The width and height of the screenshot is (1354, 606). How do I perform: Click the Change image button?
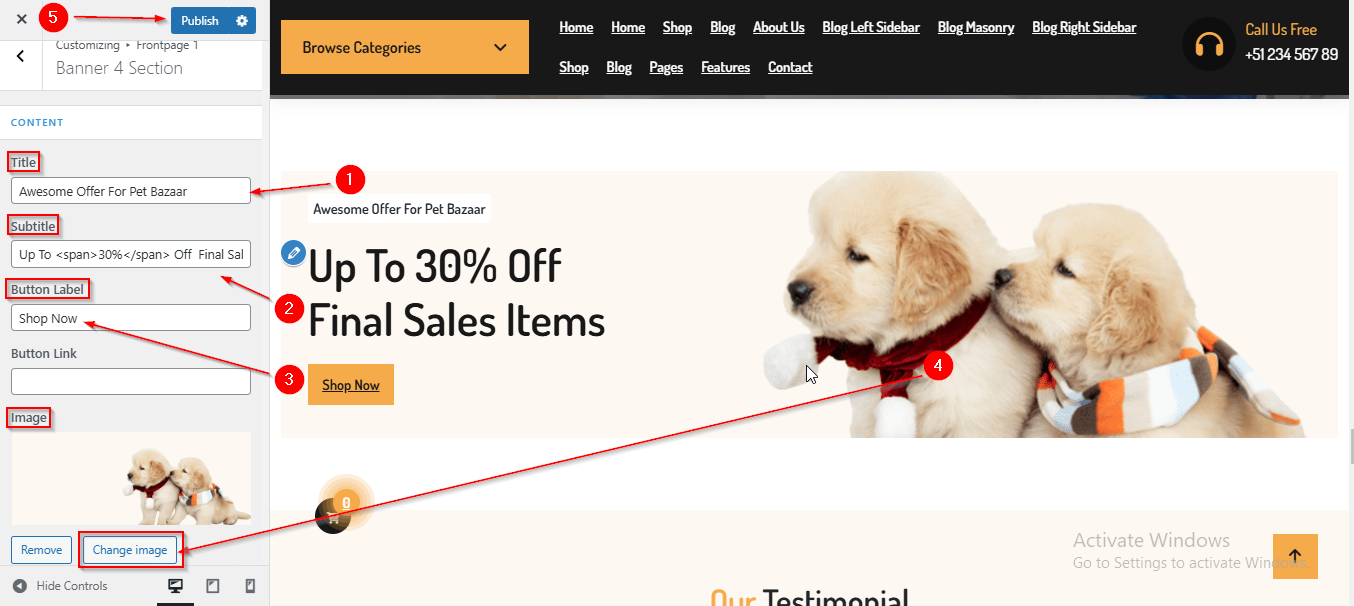pos(130,550)
